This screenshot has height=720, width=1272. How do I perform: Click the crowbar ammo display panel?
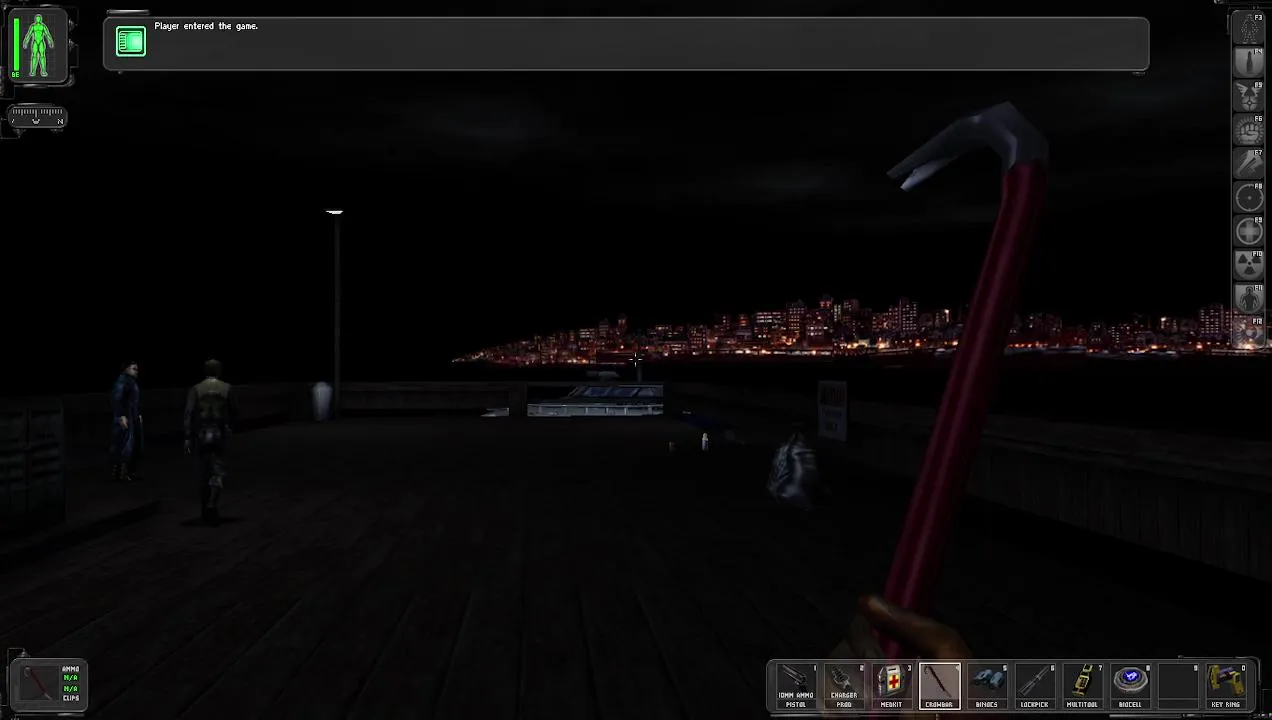[49, 684]
